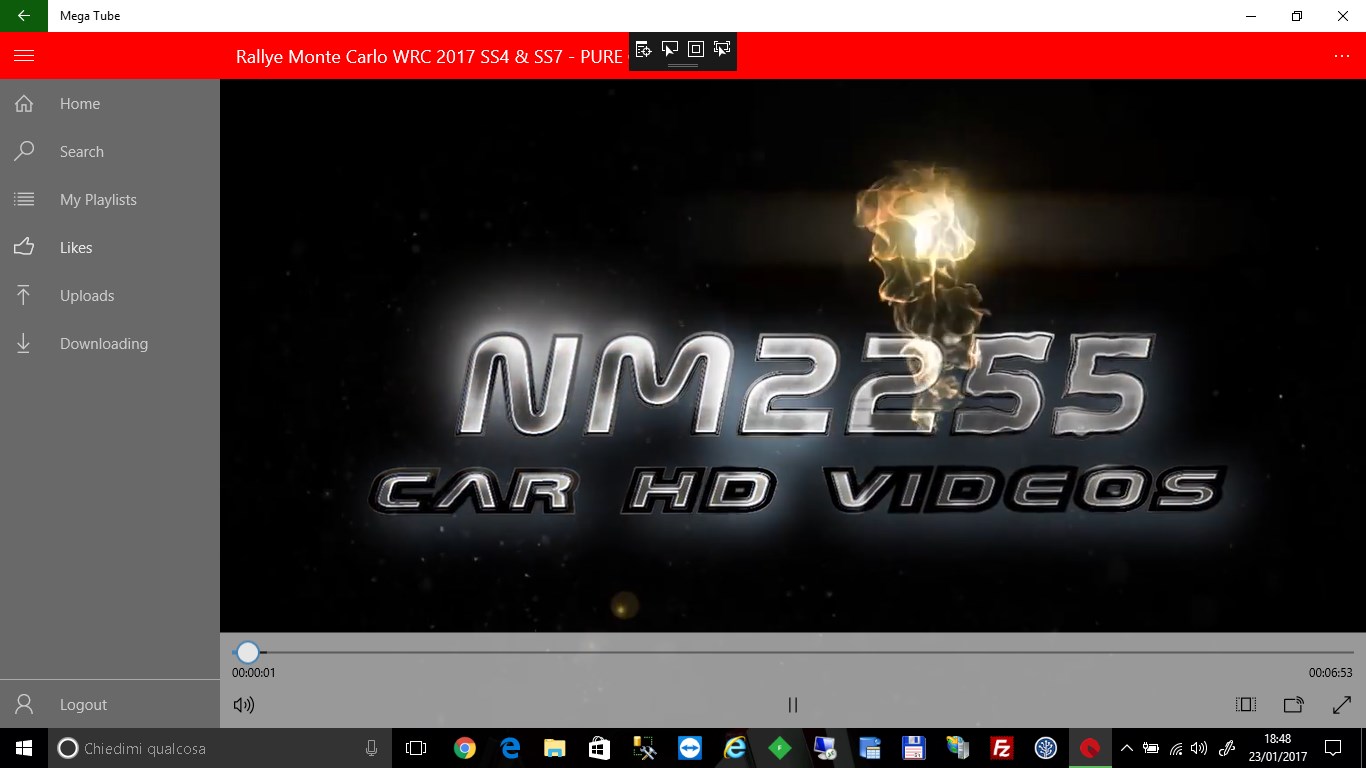This screenshot has width=1366, height=768.
Task: Click the video intro frame
Action: pyautogui.click(x=793, y=356)
